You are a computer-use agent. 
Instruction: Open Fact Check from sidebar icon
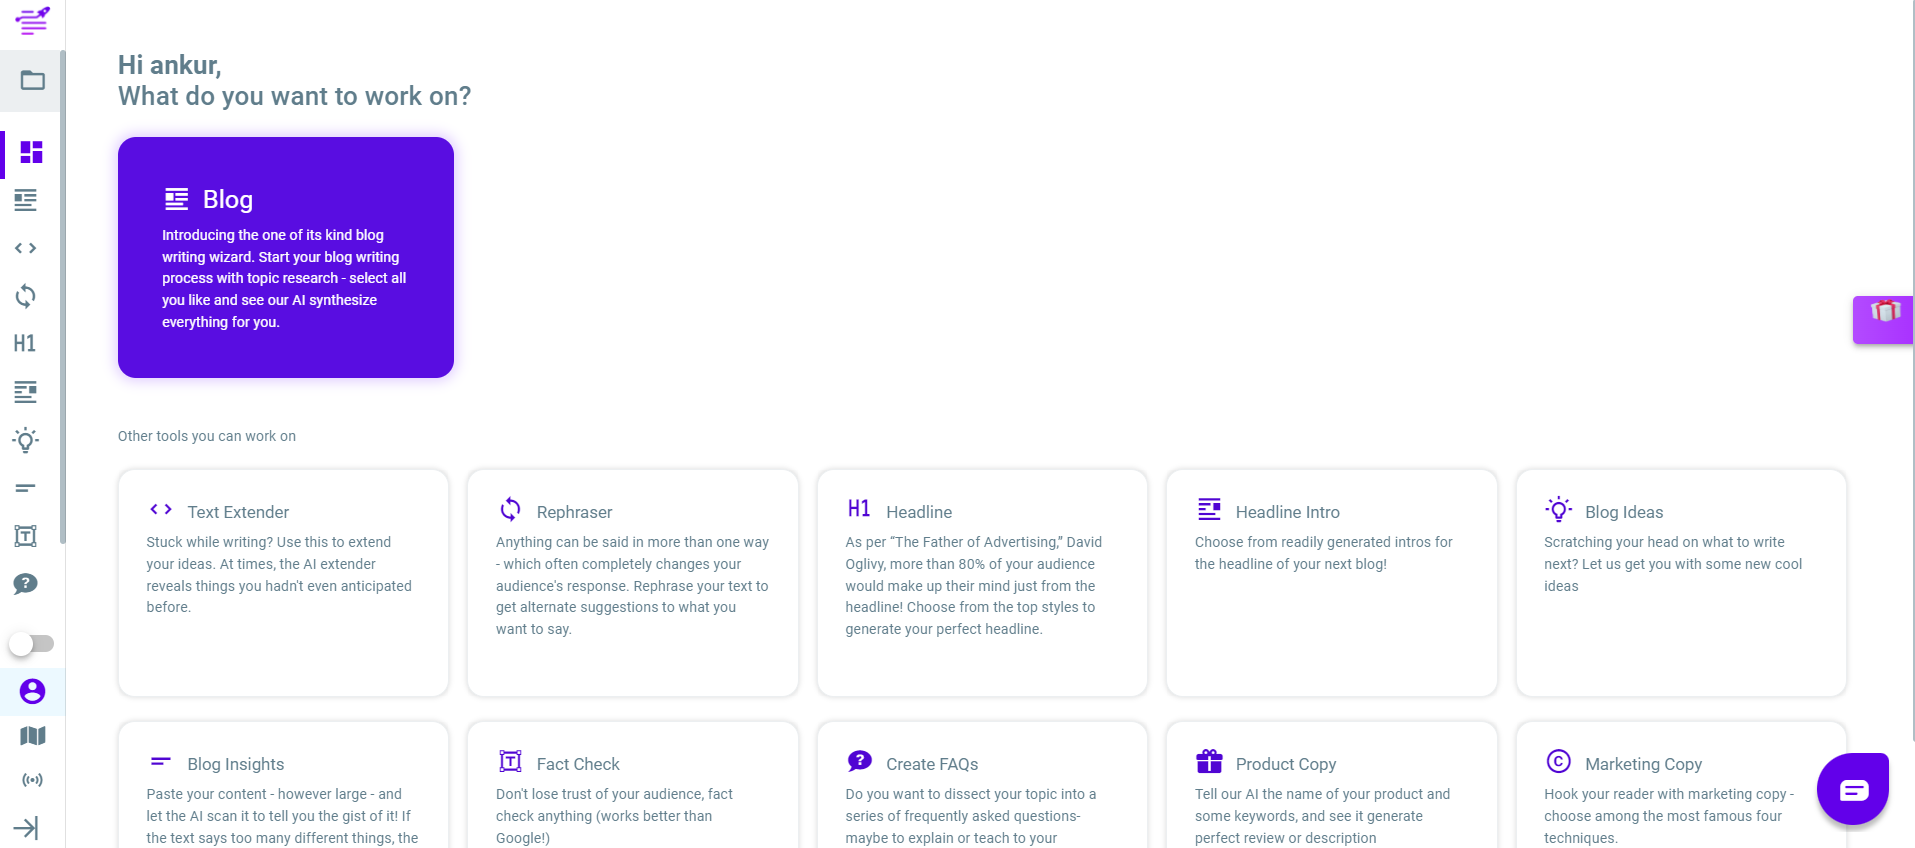pos(26,536)
